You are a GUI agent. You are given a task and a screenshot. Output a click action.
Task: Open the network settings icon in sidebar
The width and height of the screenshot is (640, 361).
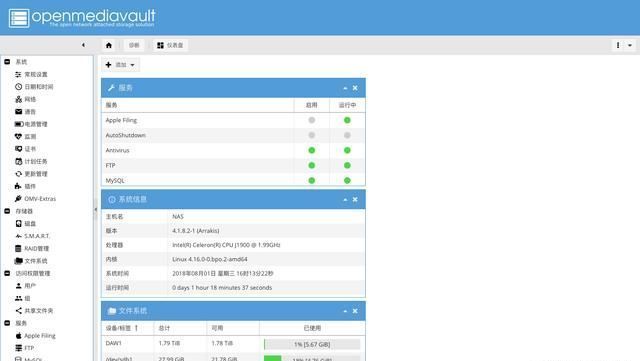point(18,99)
